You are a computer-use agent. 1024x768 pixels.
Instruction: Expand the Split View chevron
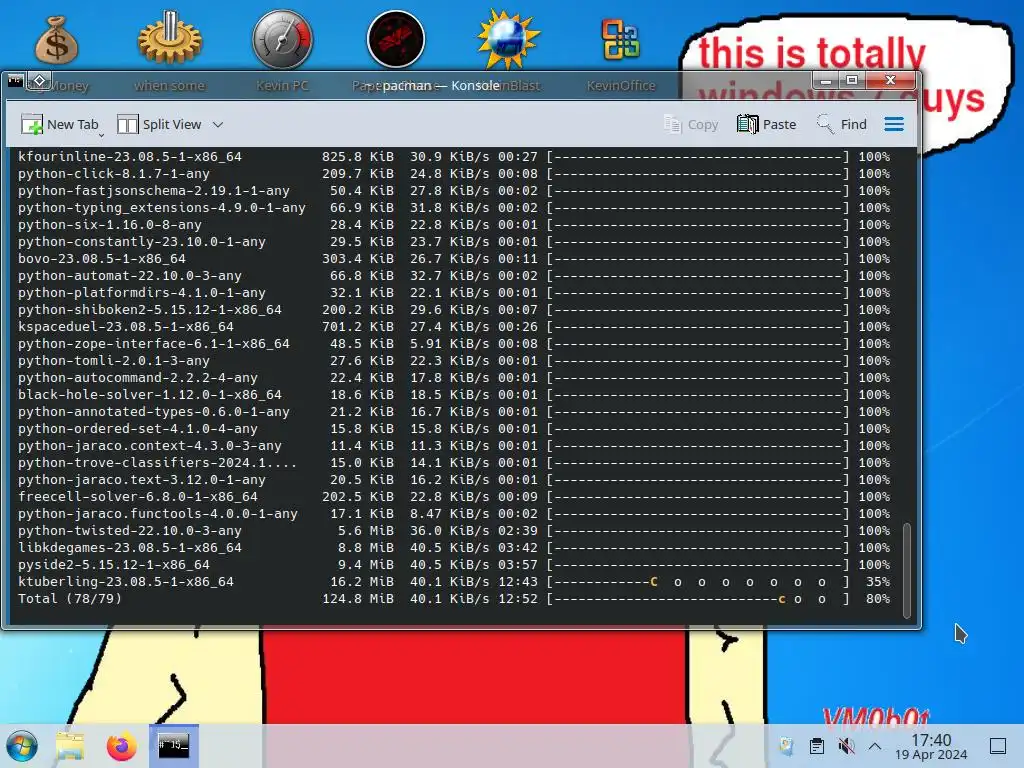pos(218,124)
